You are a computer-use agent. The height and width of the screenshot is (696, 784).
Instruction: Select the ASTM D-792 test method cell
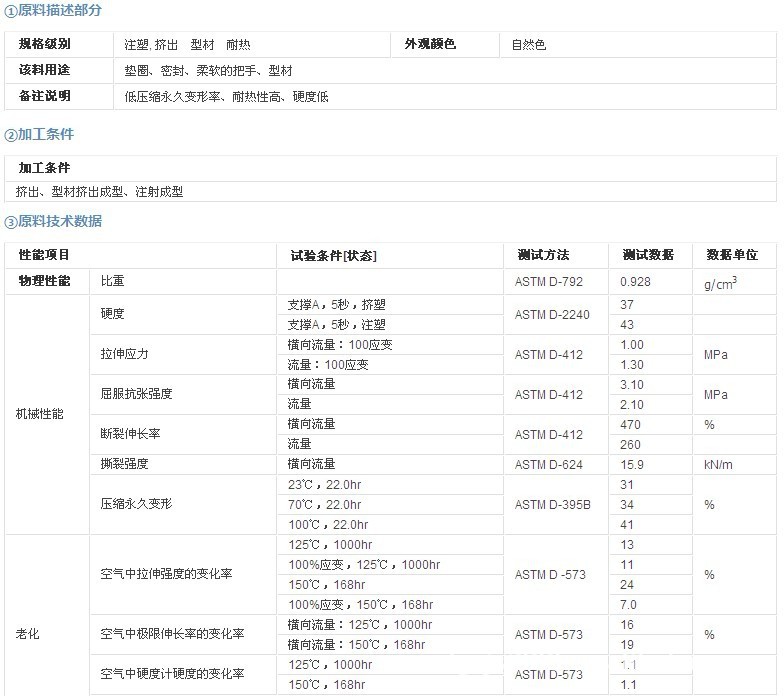[x=548, y=282]
